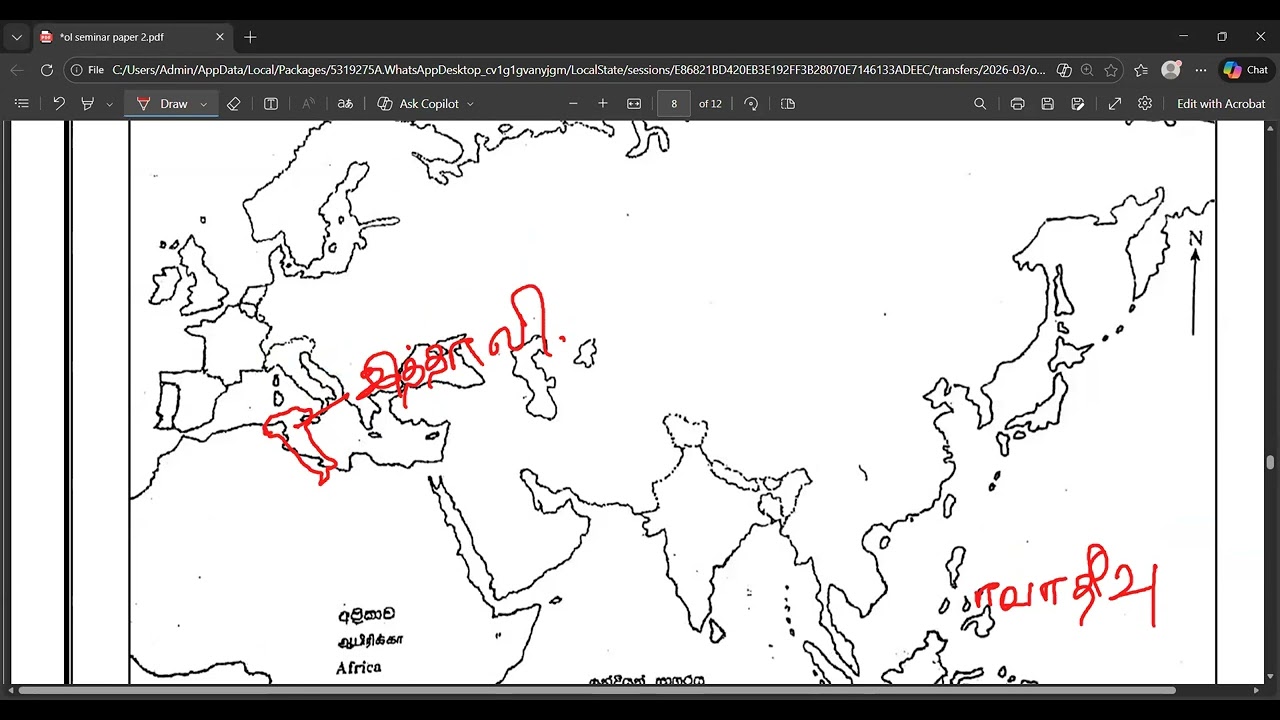Screen dimensions: 1280x720
Task: Select the 'ol seminar paper 2.pdf' tab
Action: [133, 37]
